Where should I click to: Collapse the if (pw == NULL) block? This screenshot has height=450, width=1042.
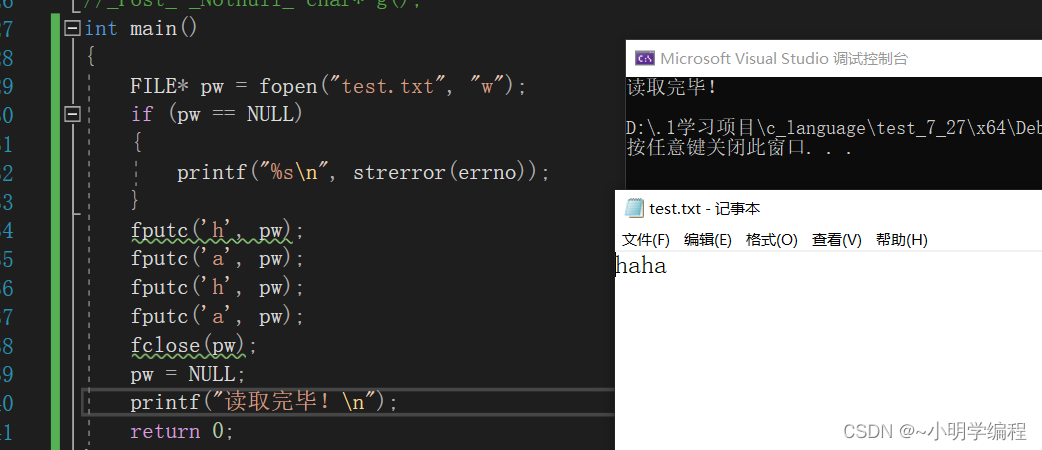pos(71,114)
